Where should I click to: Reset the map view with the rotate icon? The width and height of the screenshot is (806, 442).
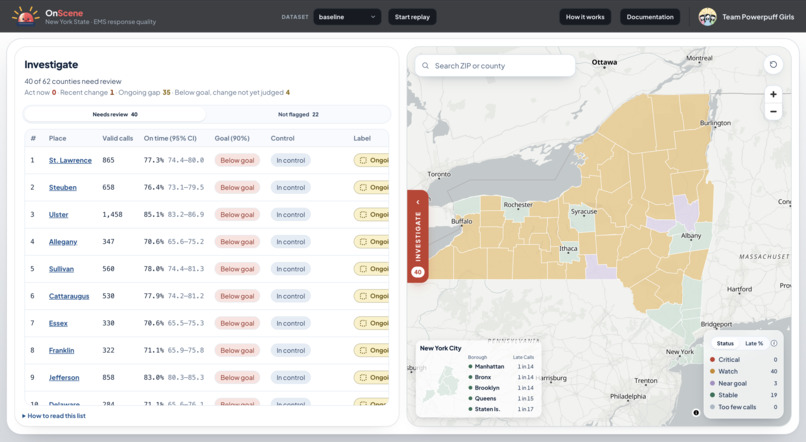tap(773, 65)
